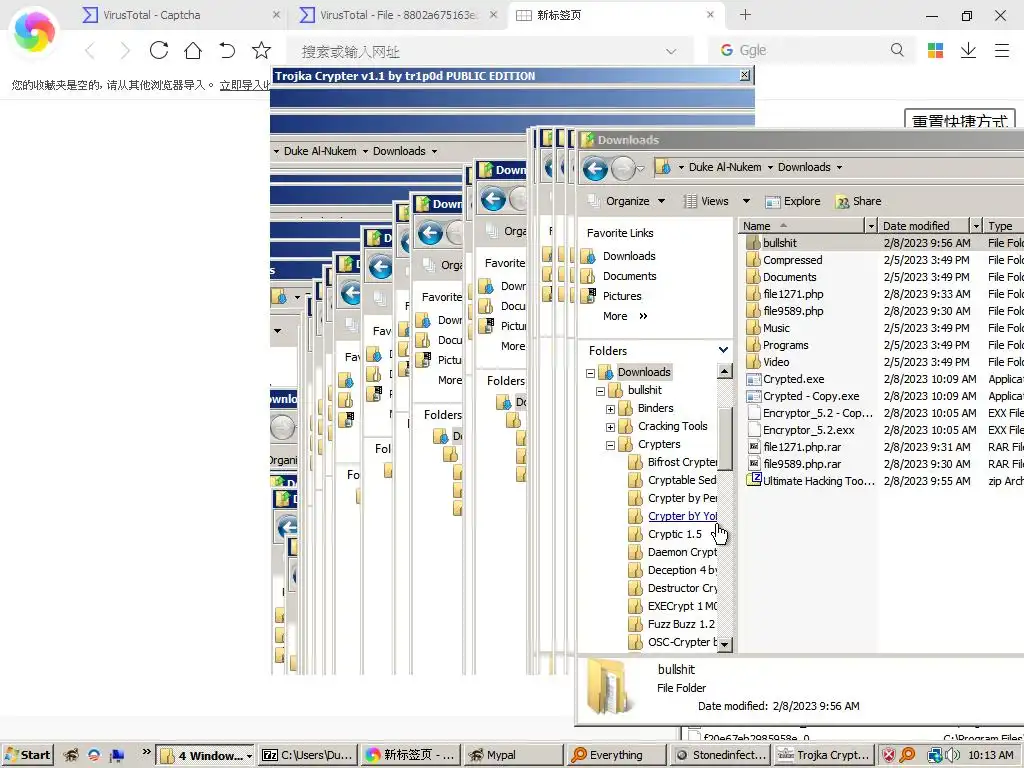
Task: Open the 4 Windows taskbar group
Action: (206, 755)
